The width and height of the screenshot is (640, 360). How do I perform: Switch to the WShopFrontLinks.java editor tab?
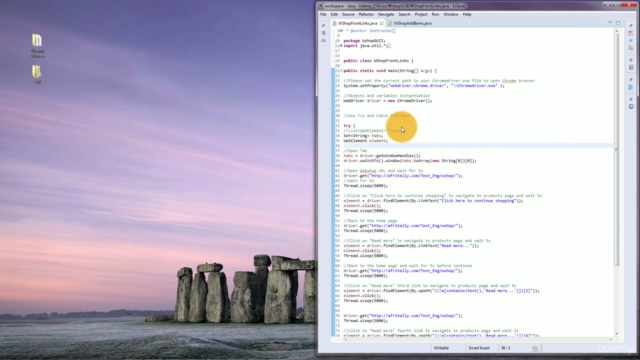(x=358, y=23)
